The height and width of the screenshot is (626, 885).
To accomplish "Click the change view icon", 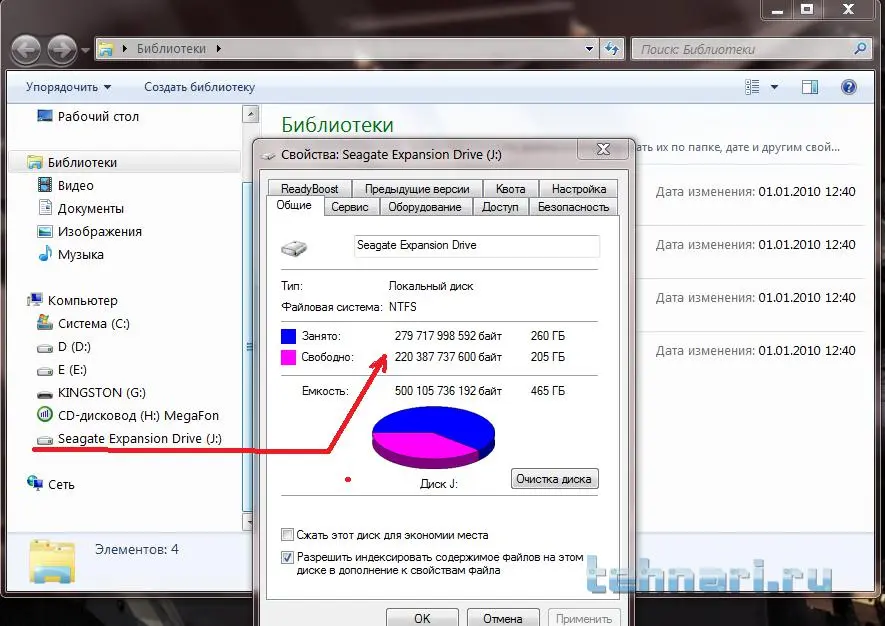I will tap(752, 87).
